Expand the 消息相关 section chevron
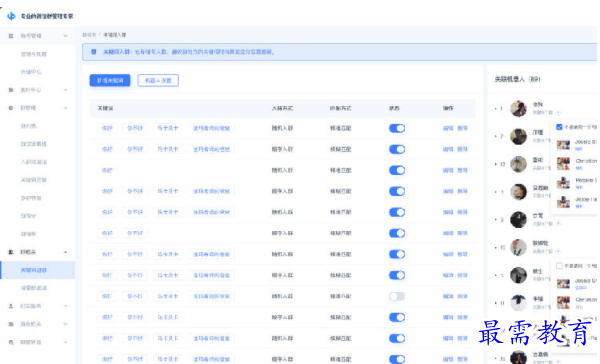Screen dimensions: 600x364 tap(65, 324)
